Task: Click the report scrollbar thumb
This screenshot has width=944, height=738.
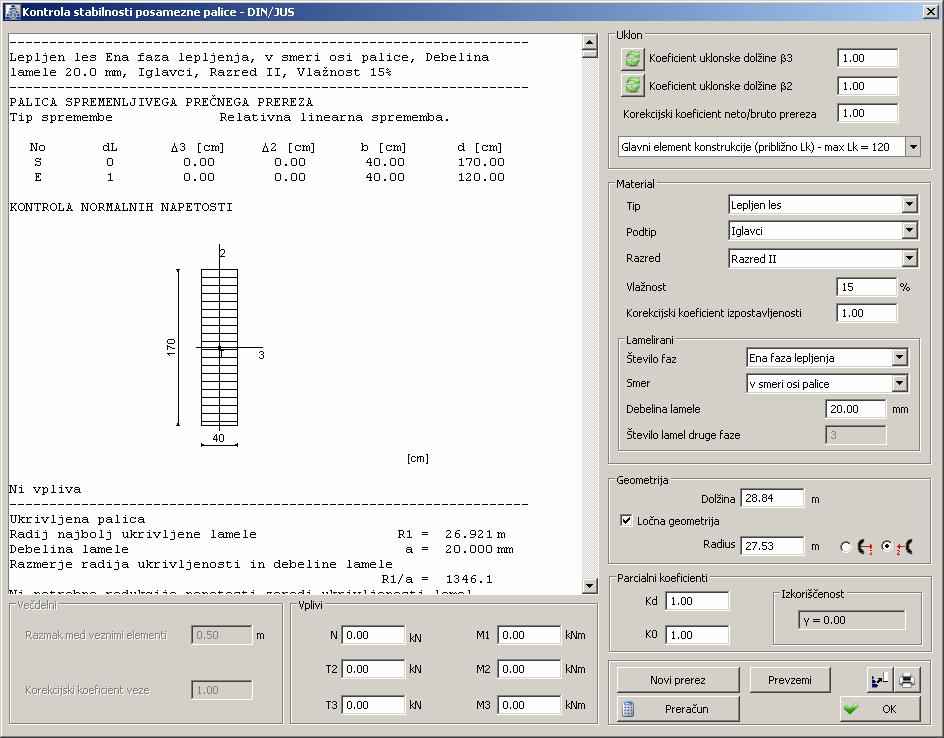Action: (589, 54)
